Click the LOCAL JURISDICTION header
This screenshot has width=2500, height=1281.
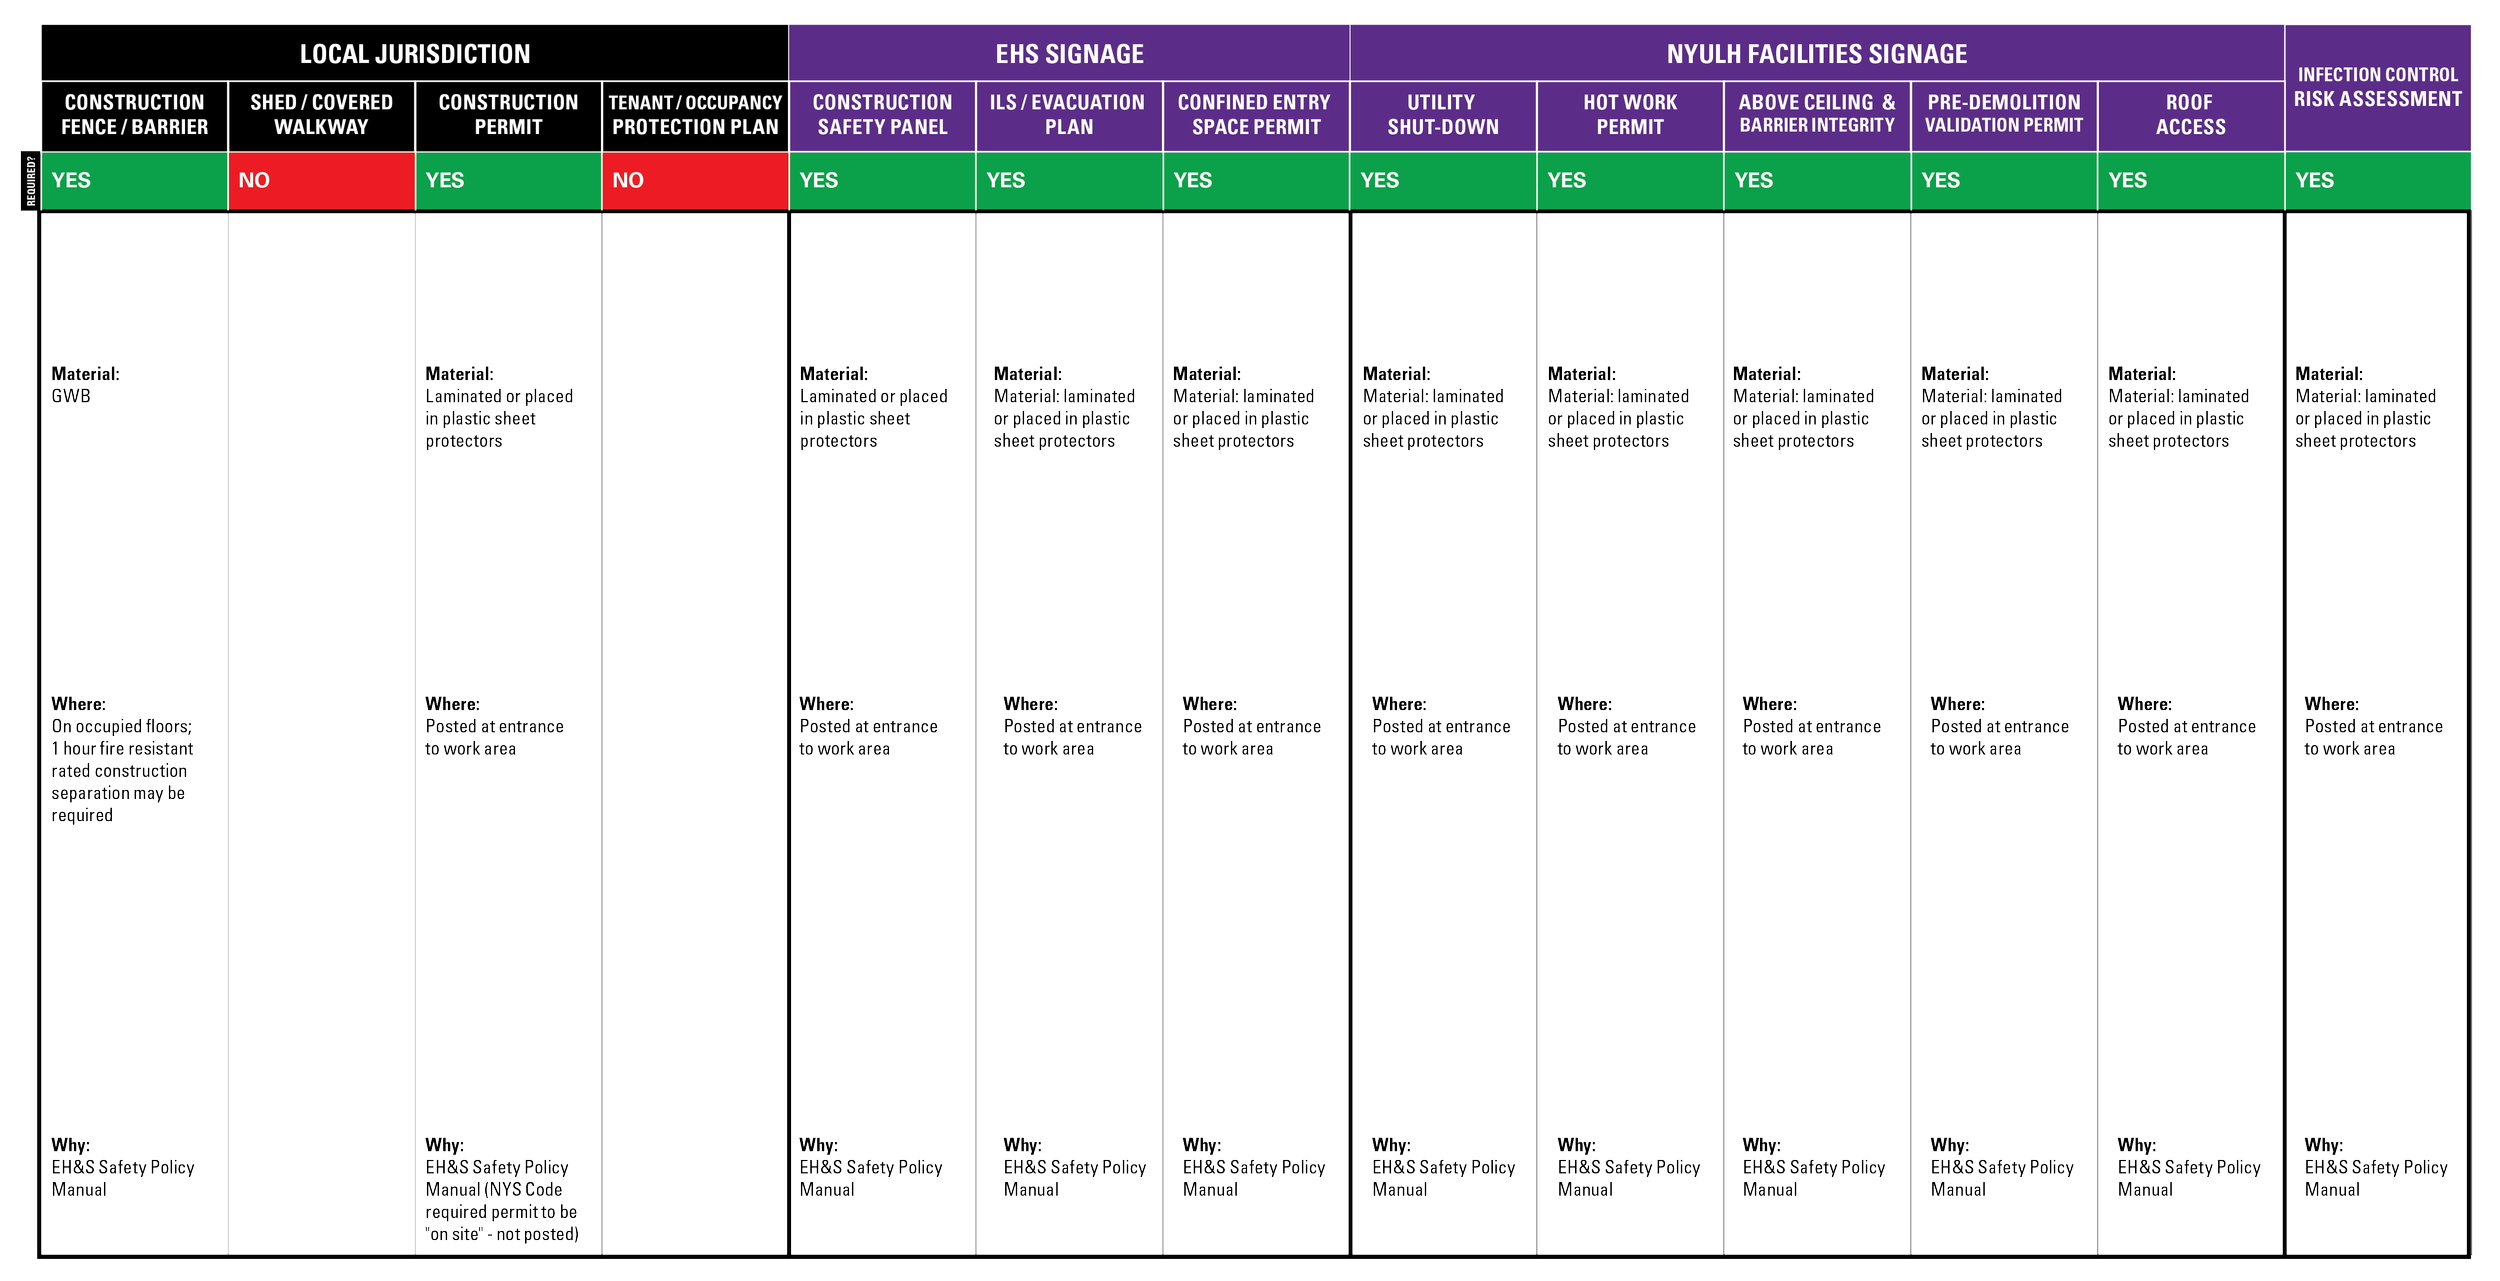tap(414, 54)
